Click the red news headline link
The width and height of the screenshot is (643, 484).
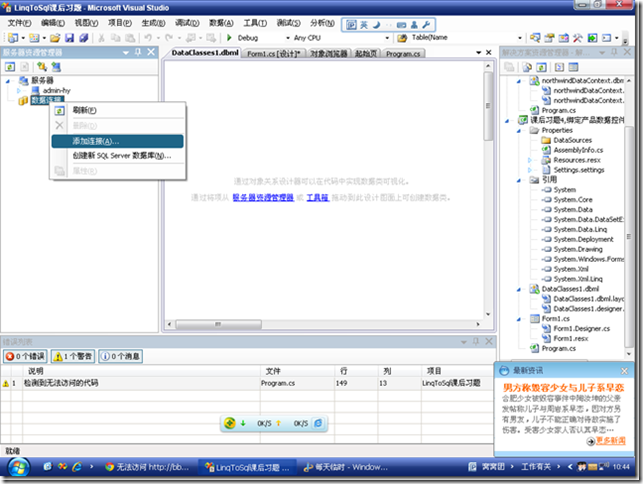(x=563, y=388)
